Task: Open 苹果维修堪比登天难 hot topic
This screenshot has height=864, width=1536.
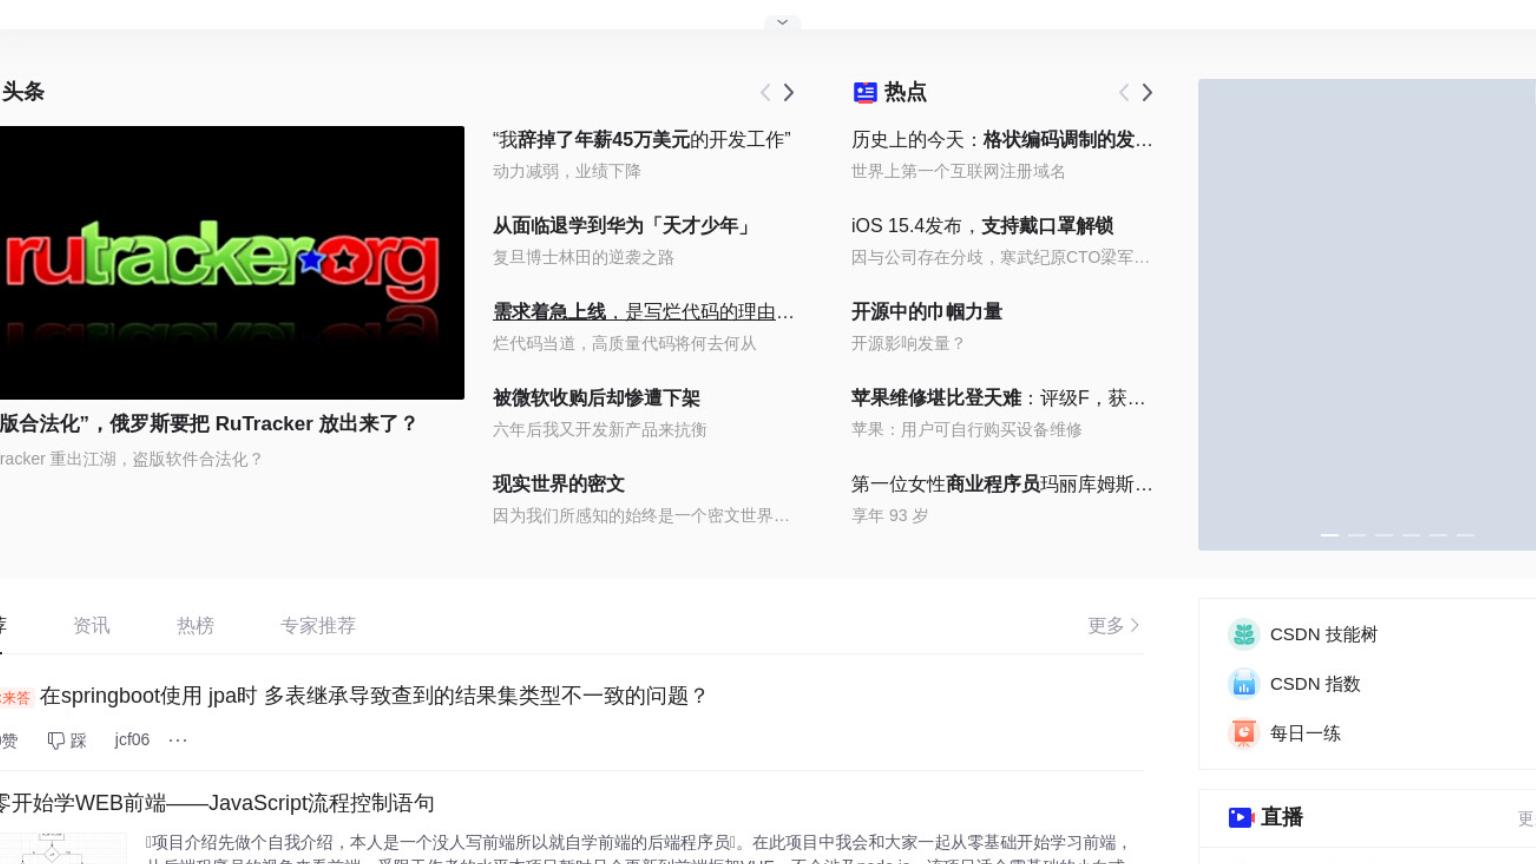Action: pyautogui.click(x=998, y=398)
